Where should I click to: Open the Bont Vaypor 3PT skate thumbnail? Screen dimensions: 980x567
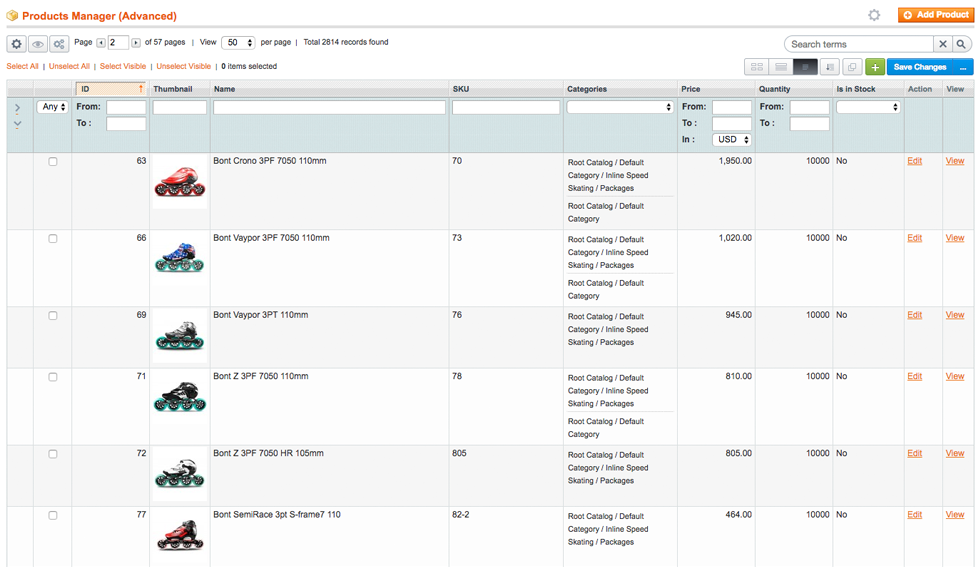click(180, 336)
